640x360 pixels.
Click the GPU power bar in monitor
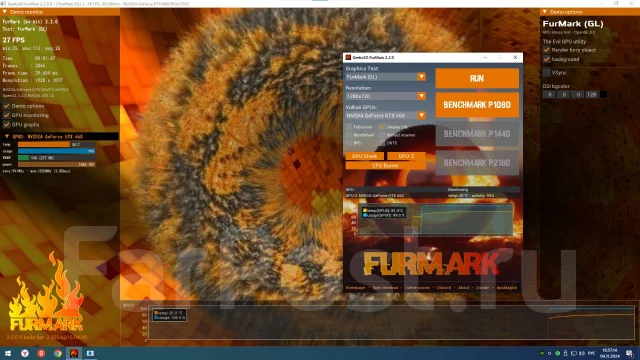pyautogui.click(x=56, y=164)
